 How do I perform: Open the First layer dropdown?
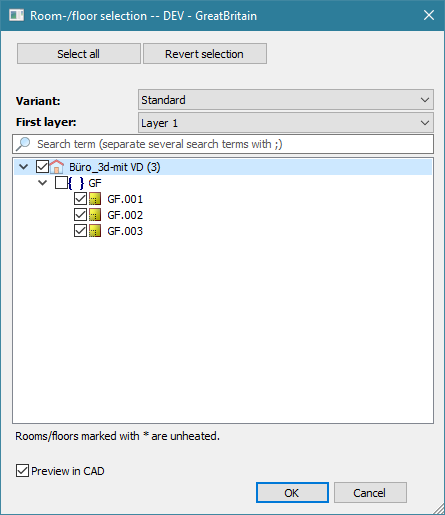click(286, 123)
